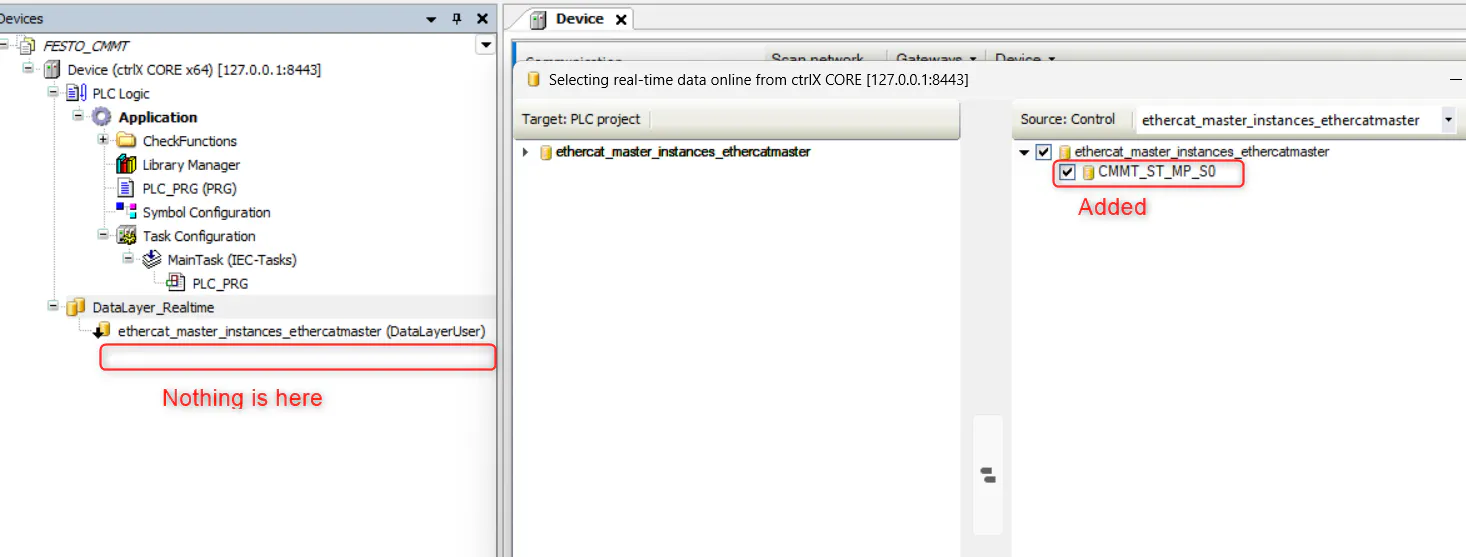Collapse the source ethercatmaster tree node
The height and width of the screenshot is (557, 1466).
point(1024,152)
